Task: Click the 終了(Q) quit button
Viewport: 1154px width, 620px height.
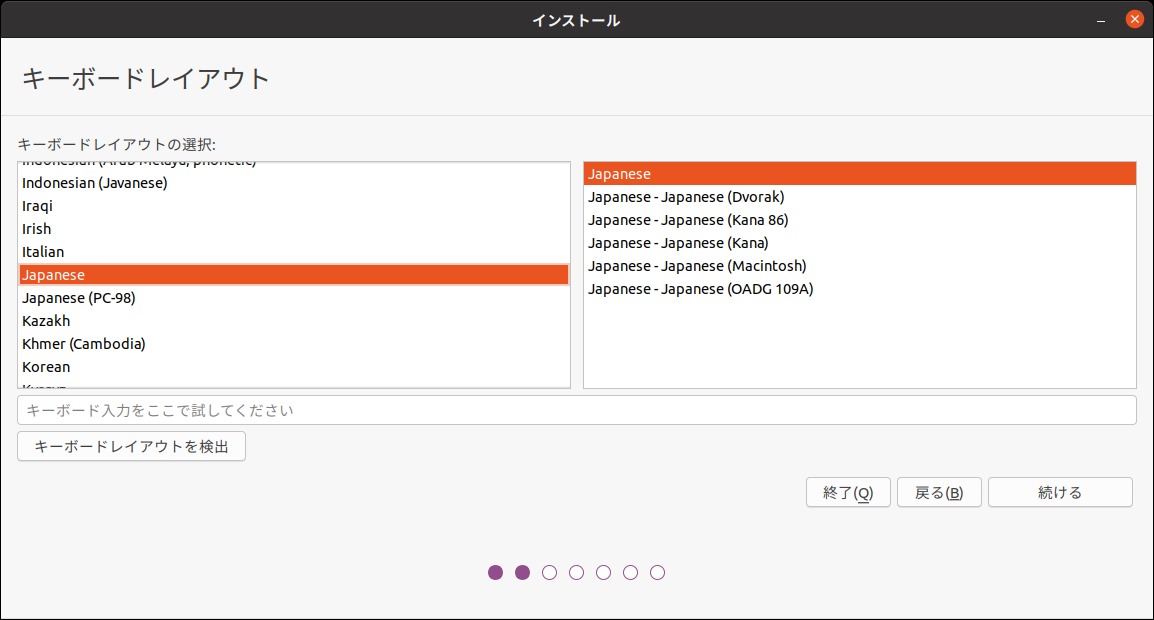Action: coord(848,493)
